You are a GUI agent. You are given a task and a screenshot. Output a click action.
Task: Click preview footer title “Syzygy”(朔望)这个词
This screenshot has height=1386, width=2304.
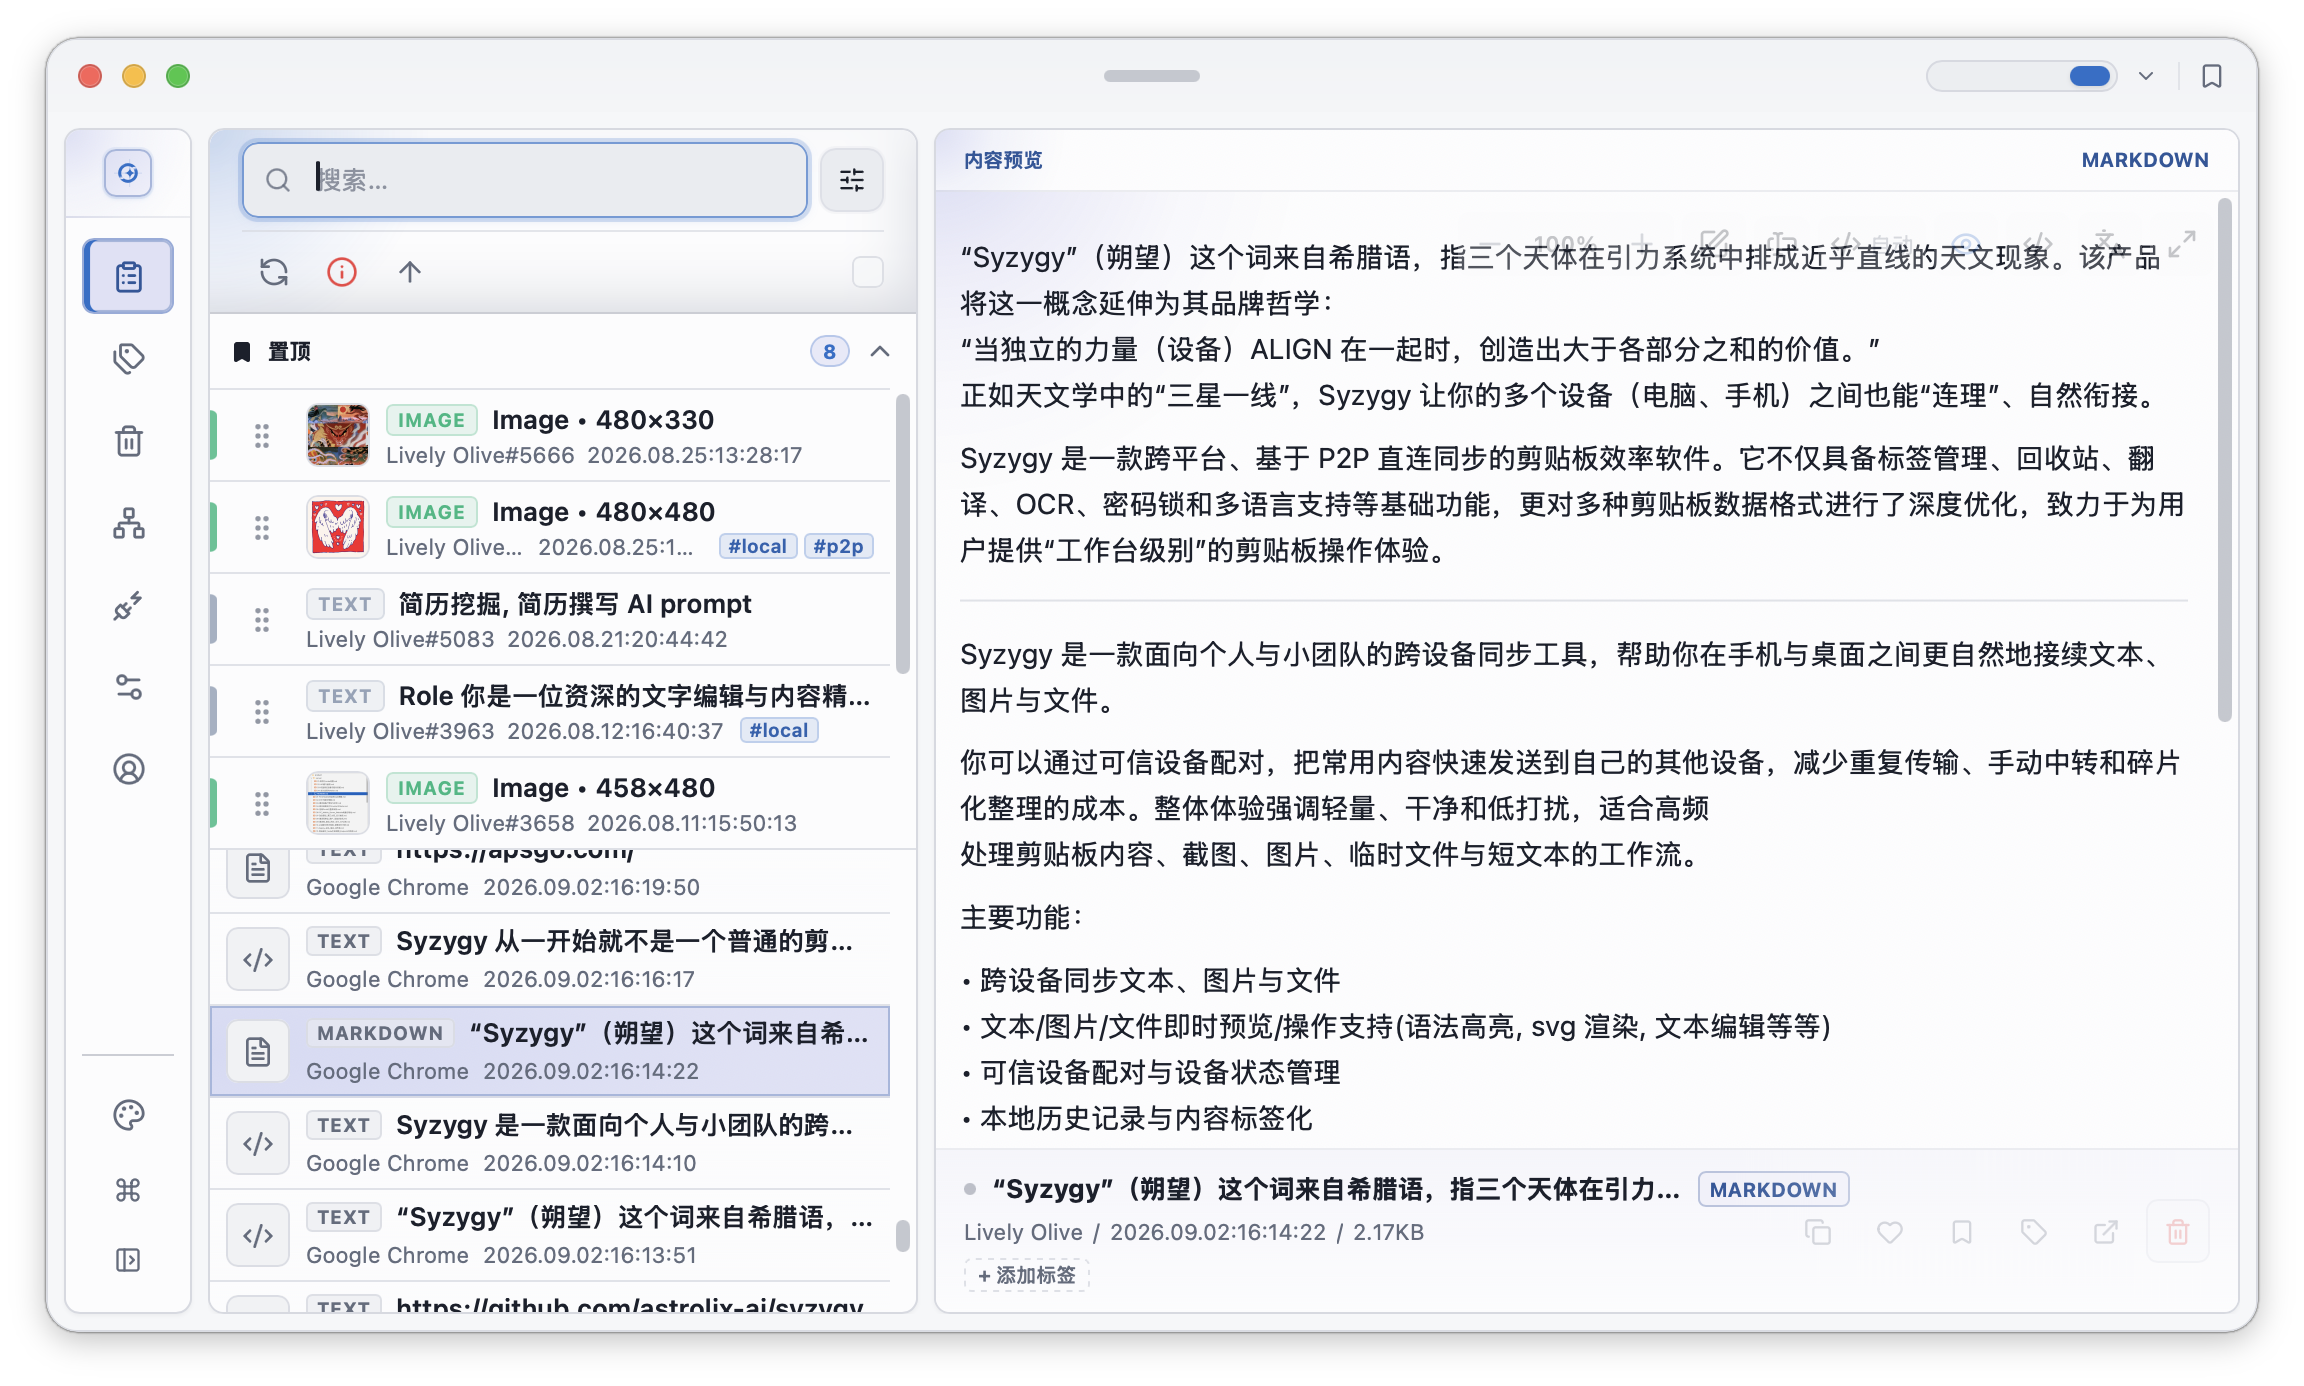1336,1189
